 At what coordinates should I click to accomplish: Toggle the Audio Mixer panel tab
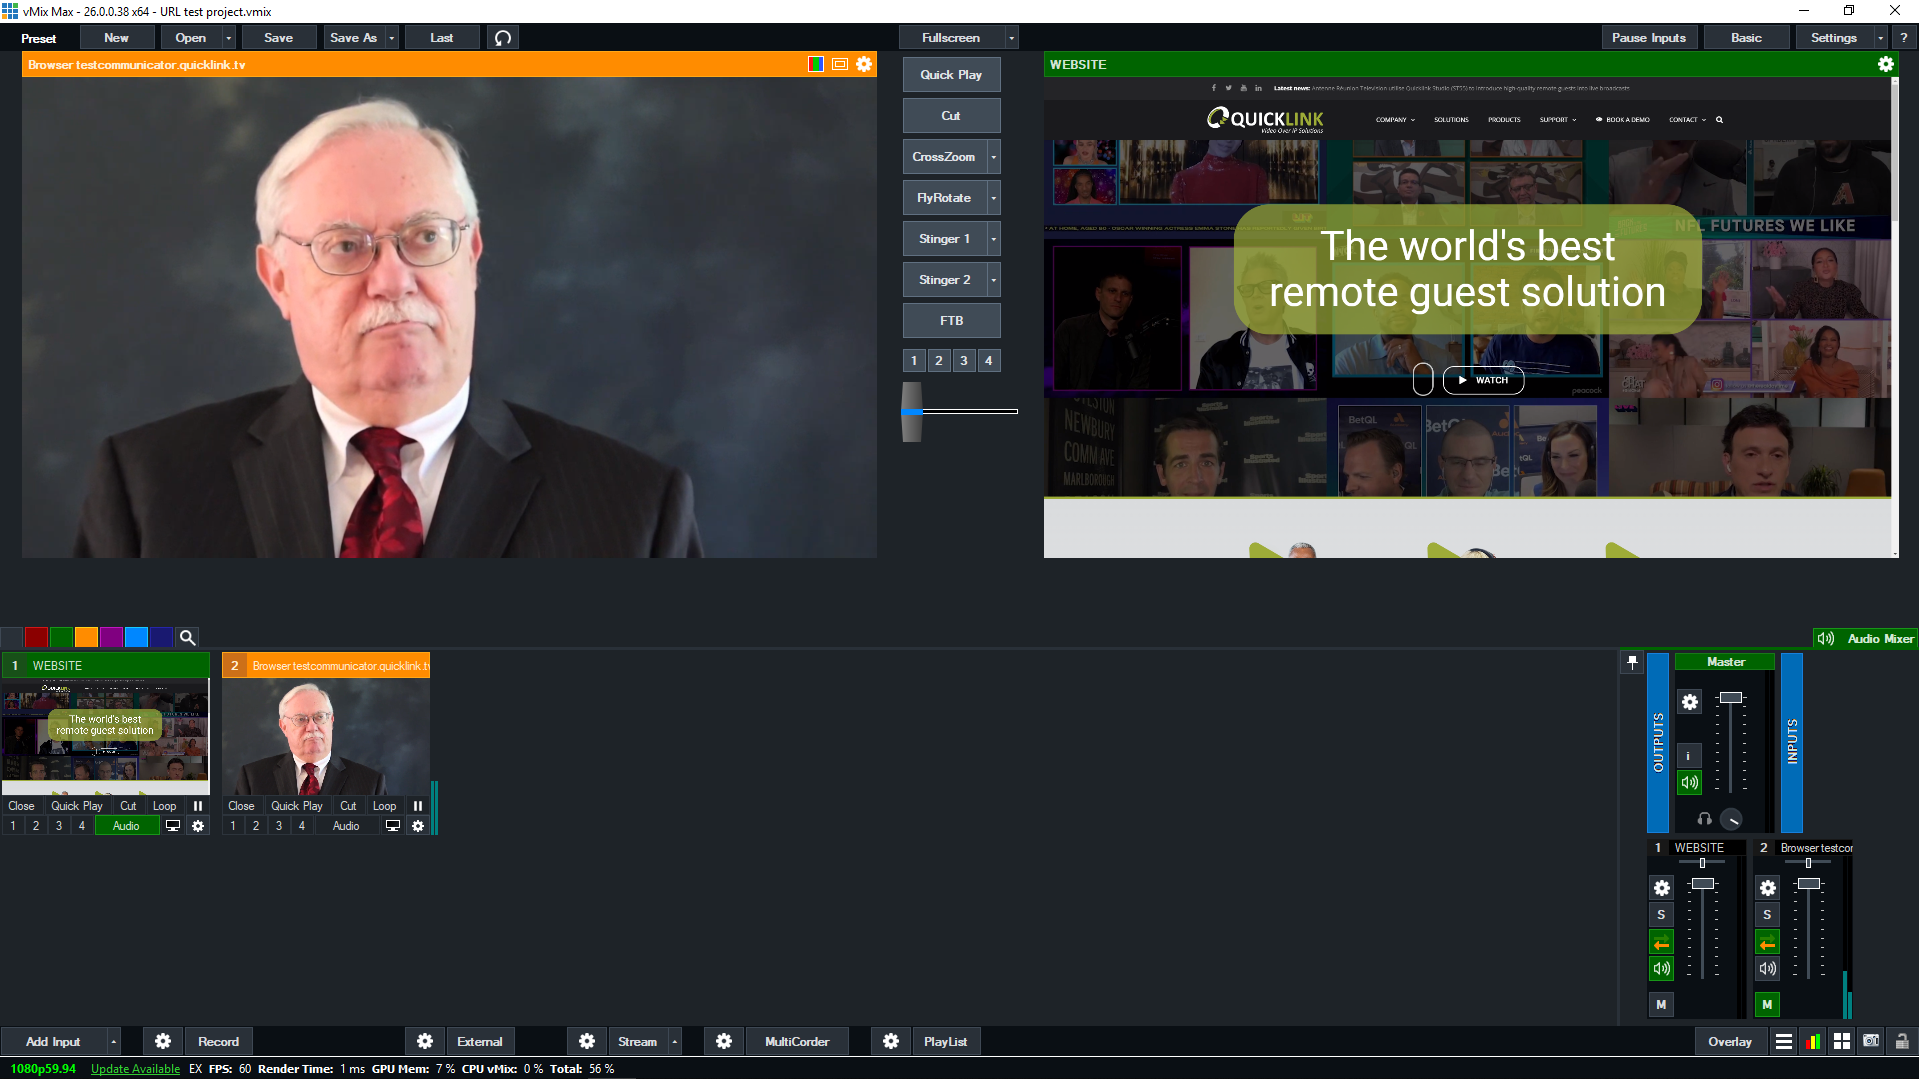pyautogui.click(x=1866, y=638)
